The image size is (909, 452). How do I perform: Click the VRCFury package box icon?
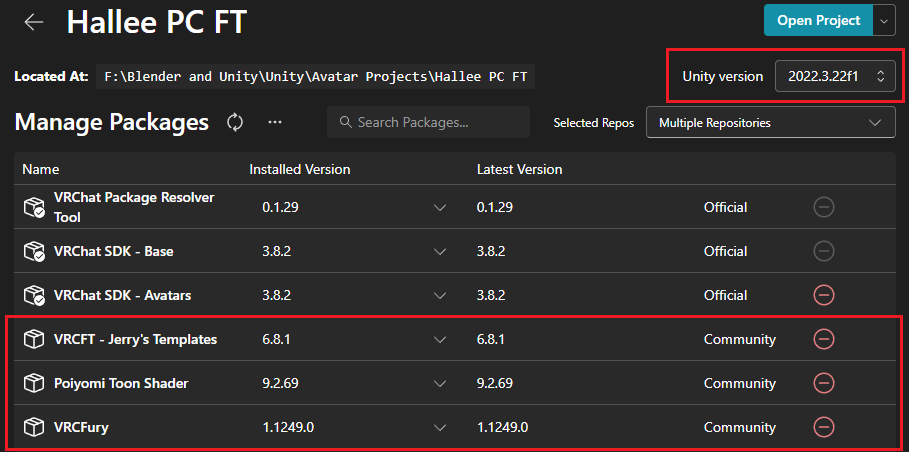coord(34,427)
